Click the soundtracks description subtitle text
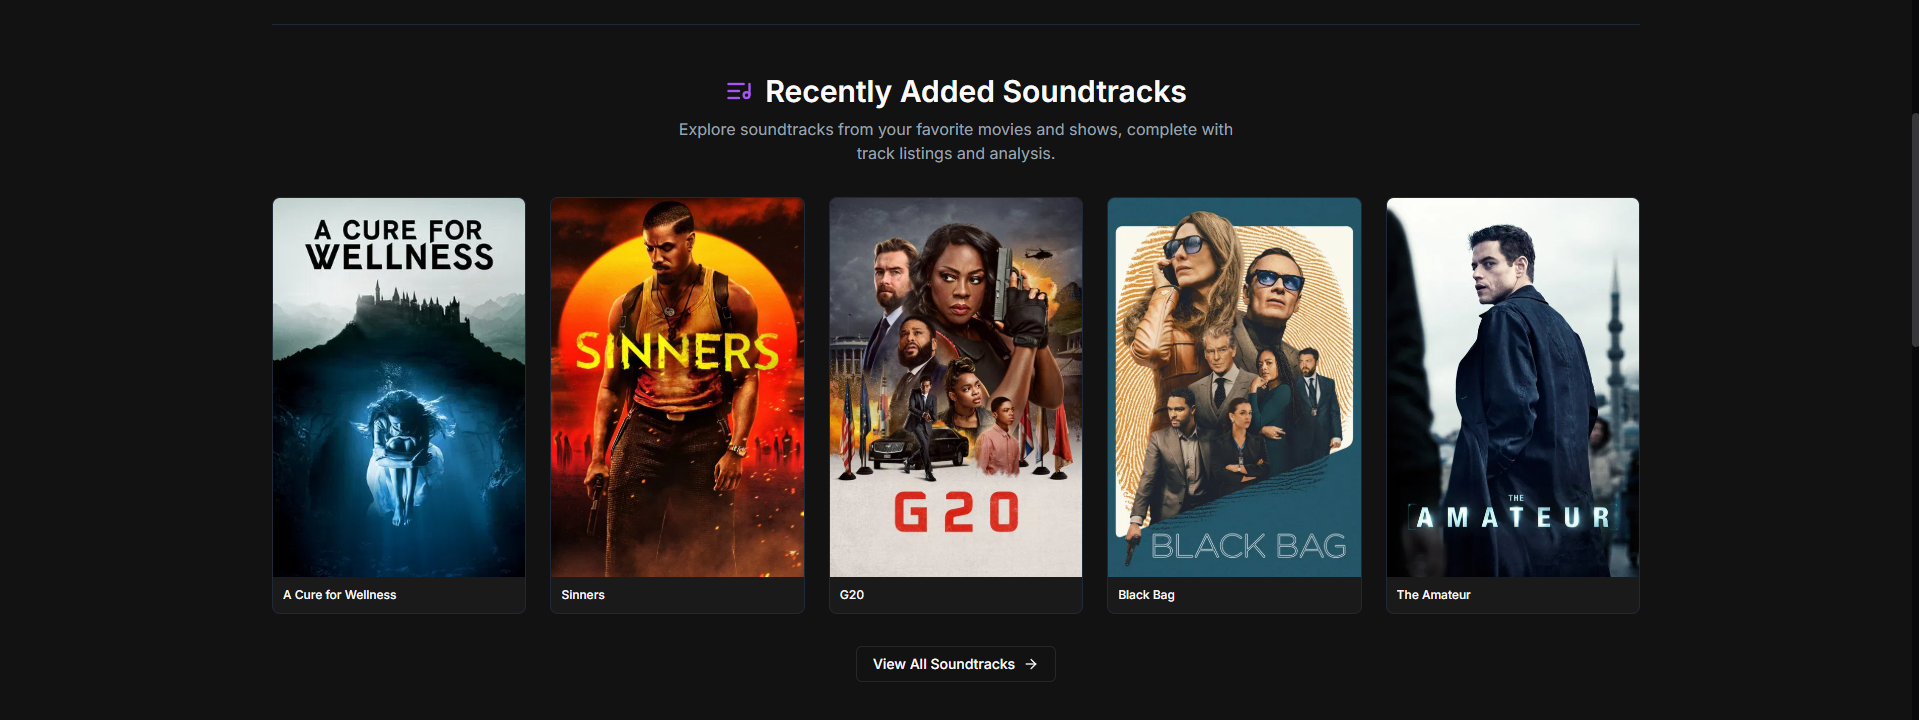1919x720 pixels. pyautogui.click(x=955, y=141)
